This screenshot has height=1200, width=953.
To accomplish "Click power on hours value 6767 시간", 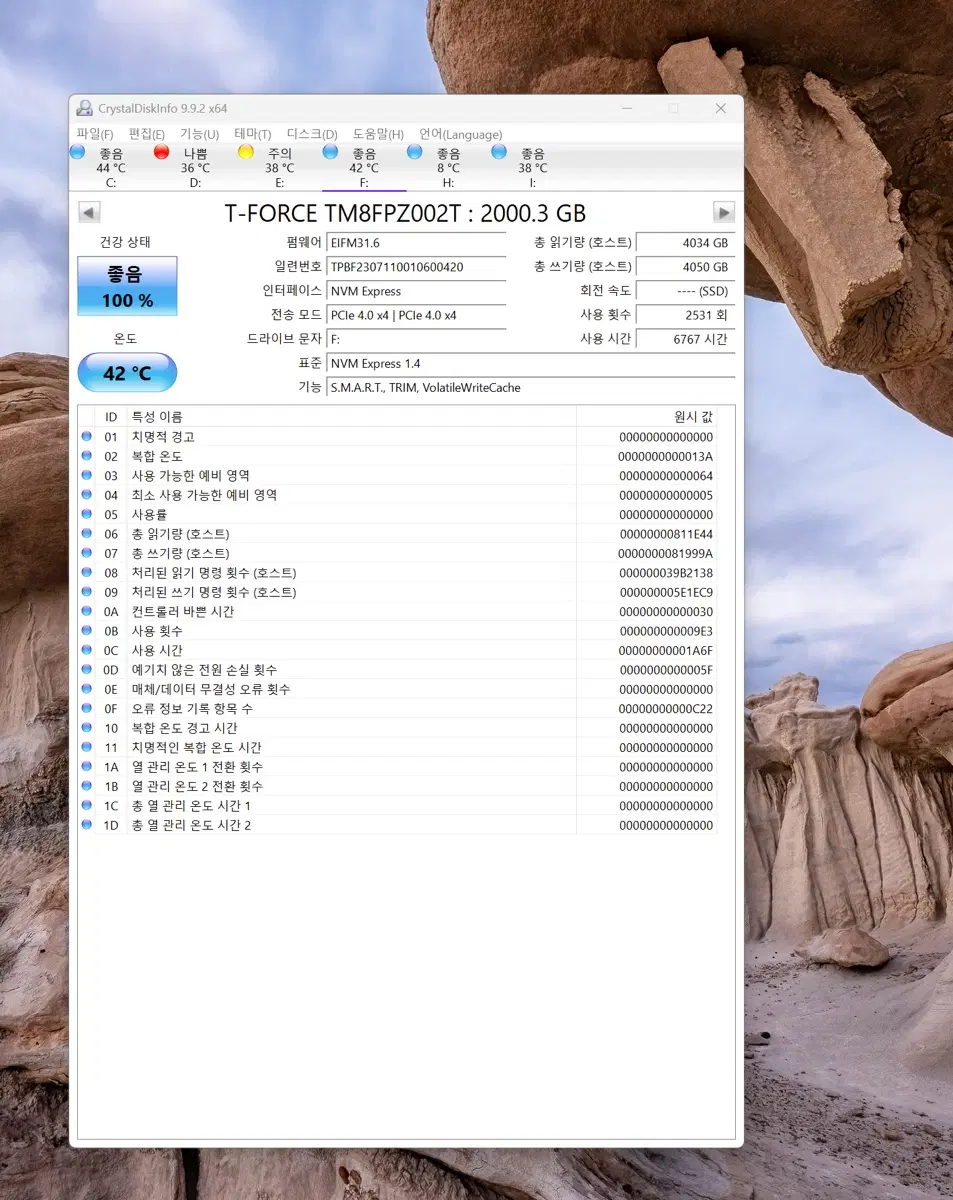I will point(685,339).
